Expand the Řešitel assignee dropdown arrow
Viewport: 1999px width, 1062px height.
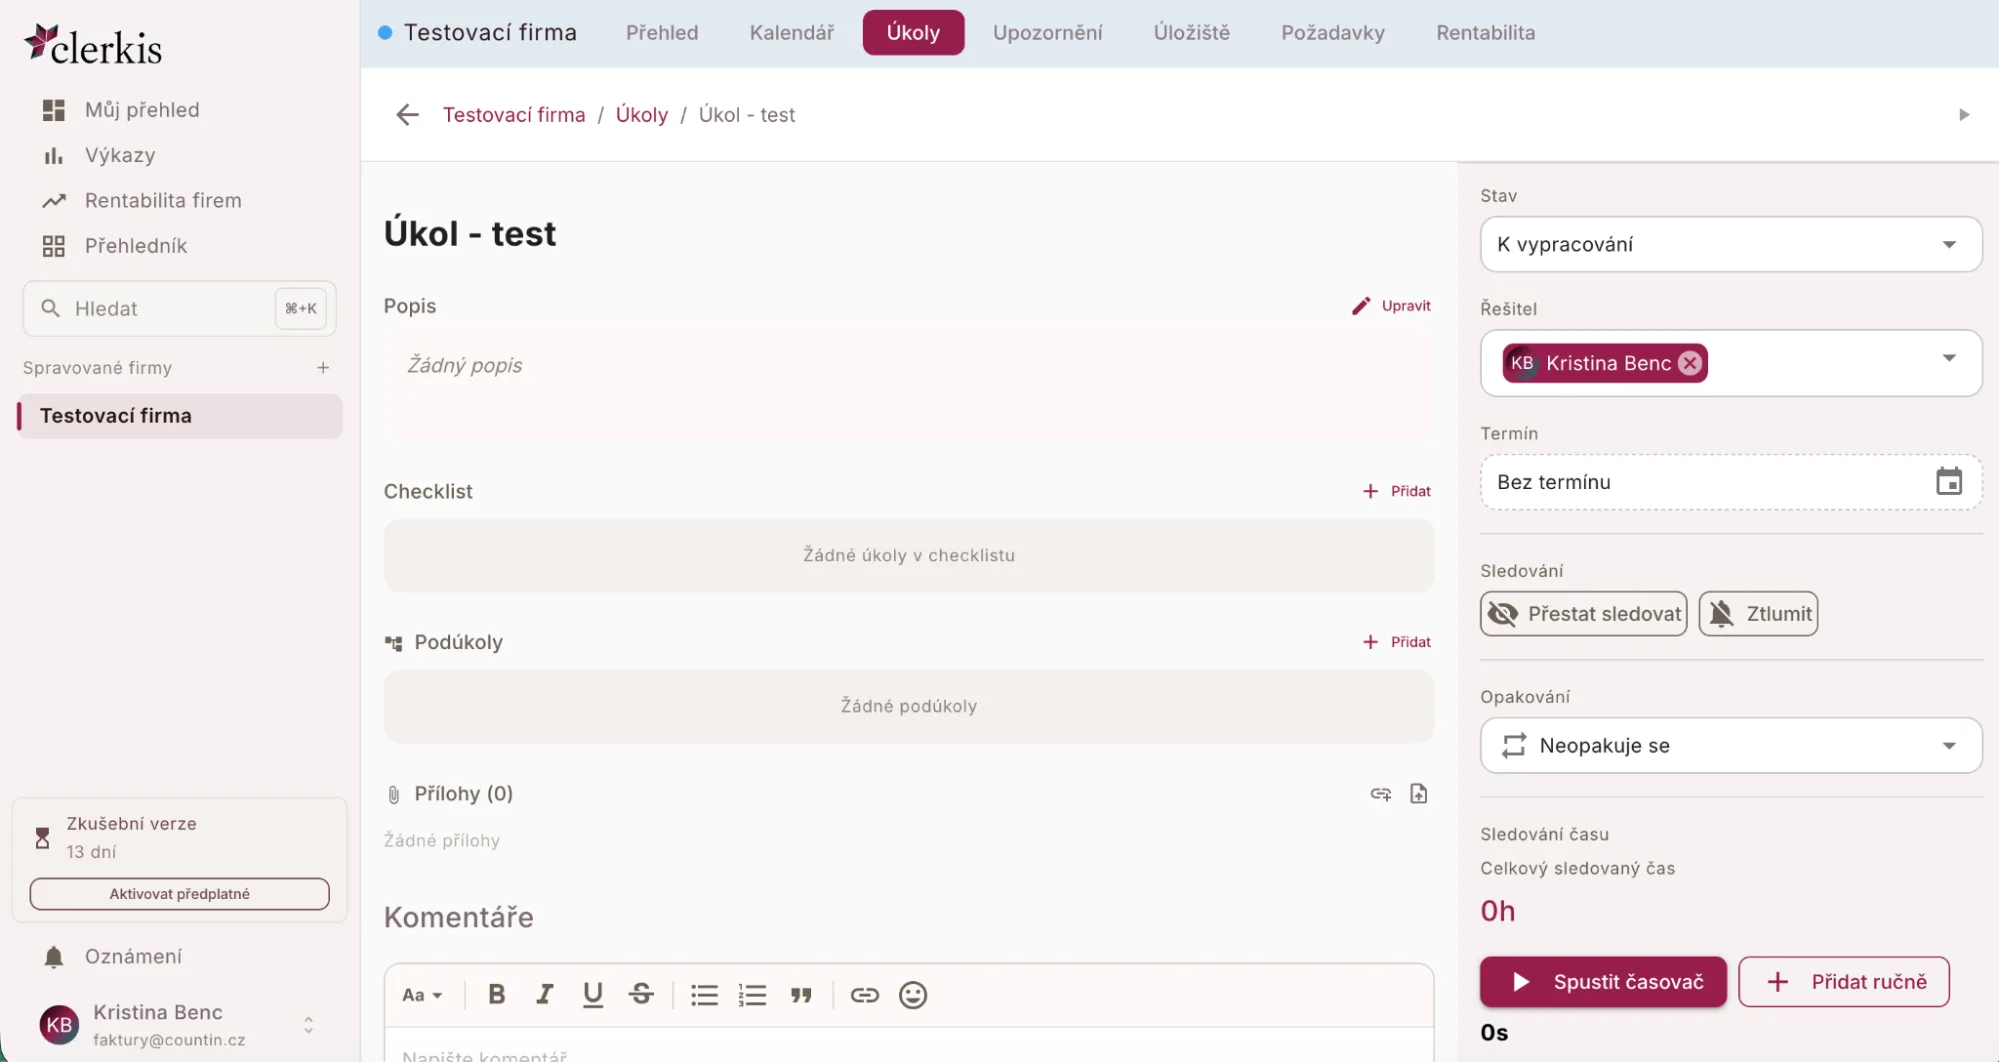[1948, 358]
